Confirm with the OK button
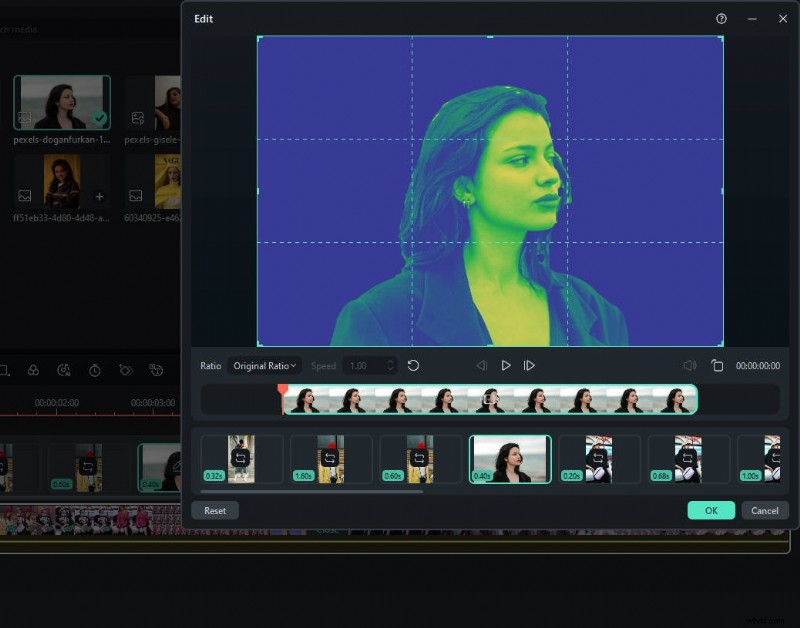The image size is (800, 628). click(x=711, y=510)
